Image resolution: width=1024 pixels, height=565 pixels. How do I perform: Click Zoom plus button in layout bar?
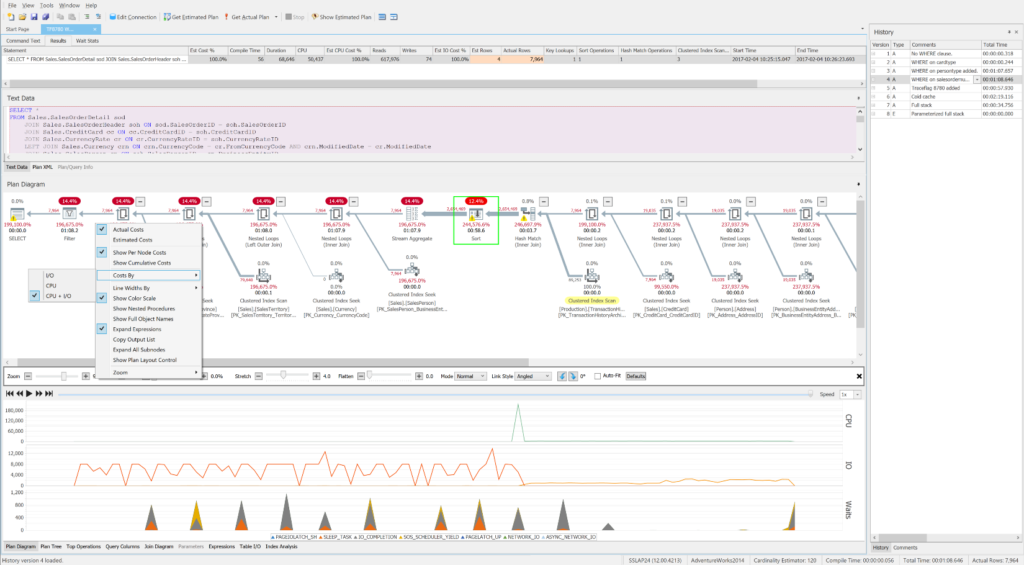[x=86, y=376]
